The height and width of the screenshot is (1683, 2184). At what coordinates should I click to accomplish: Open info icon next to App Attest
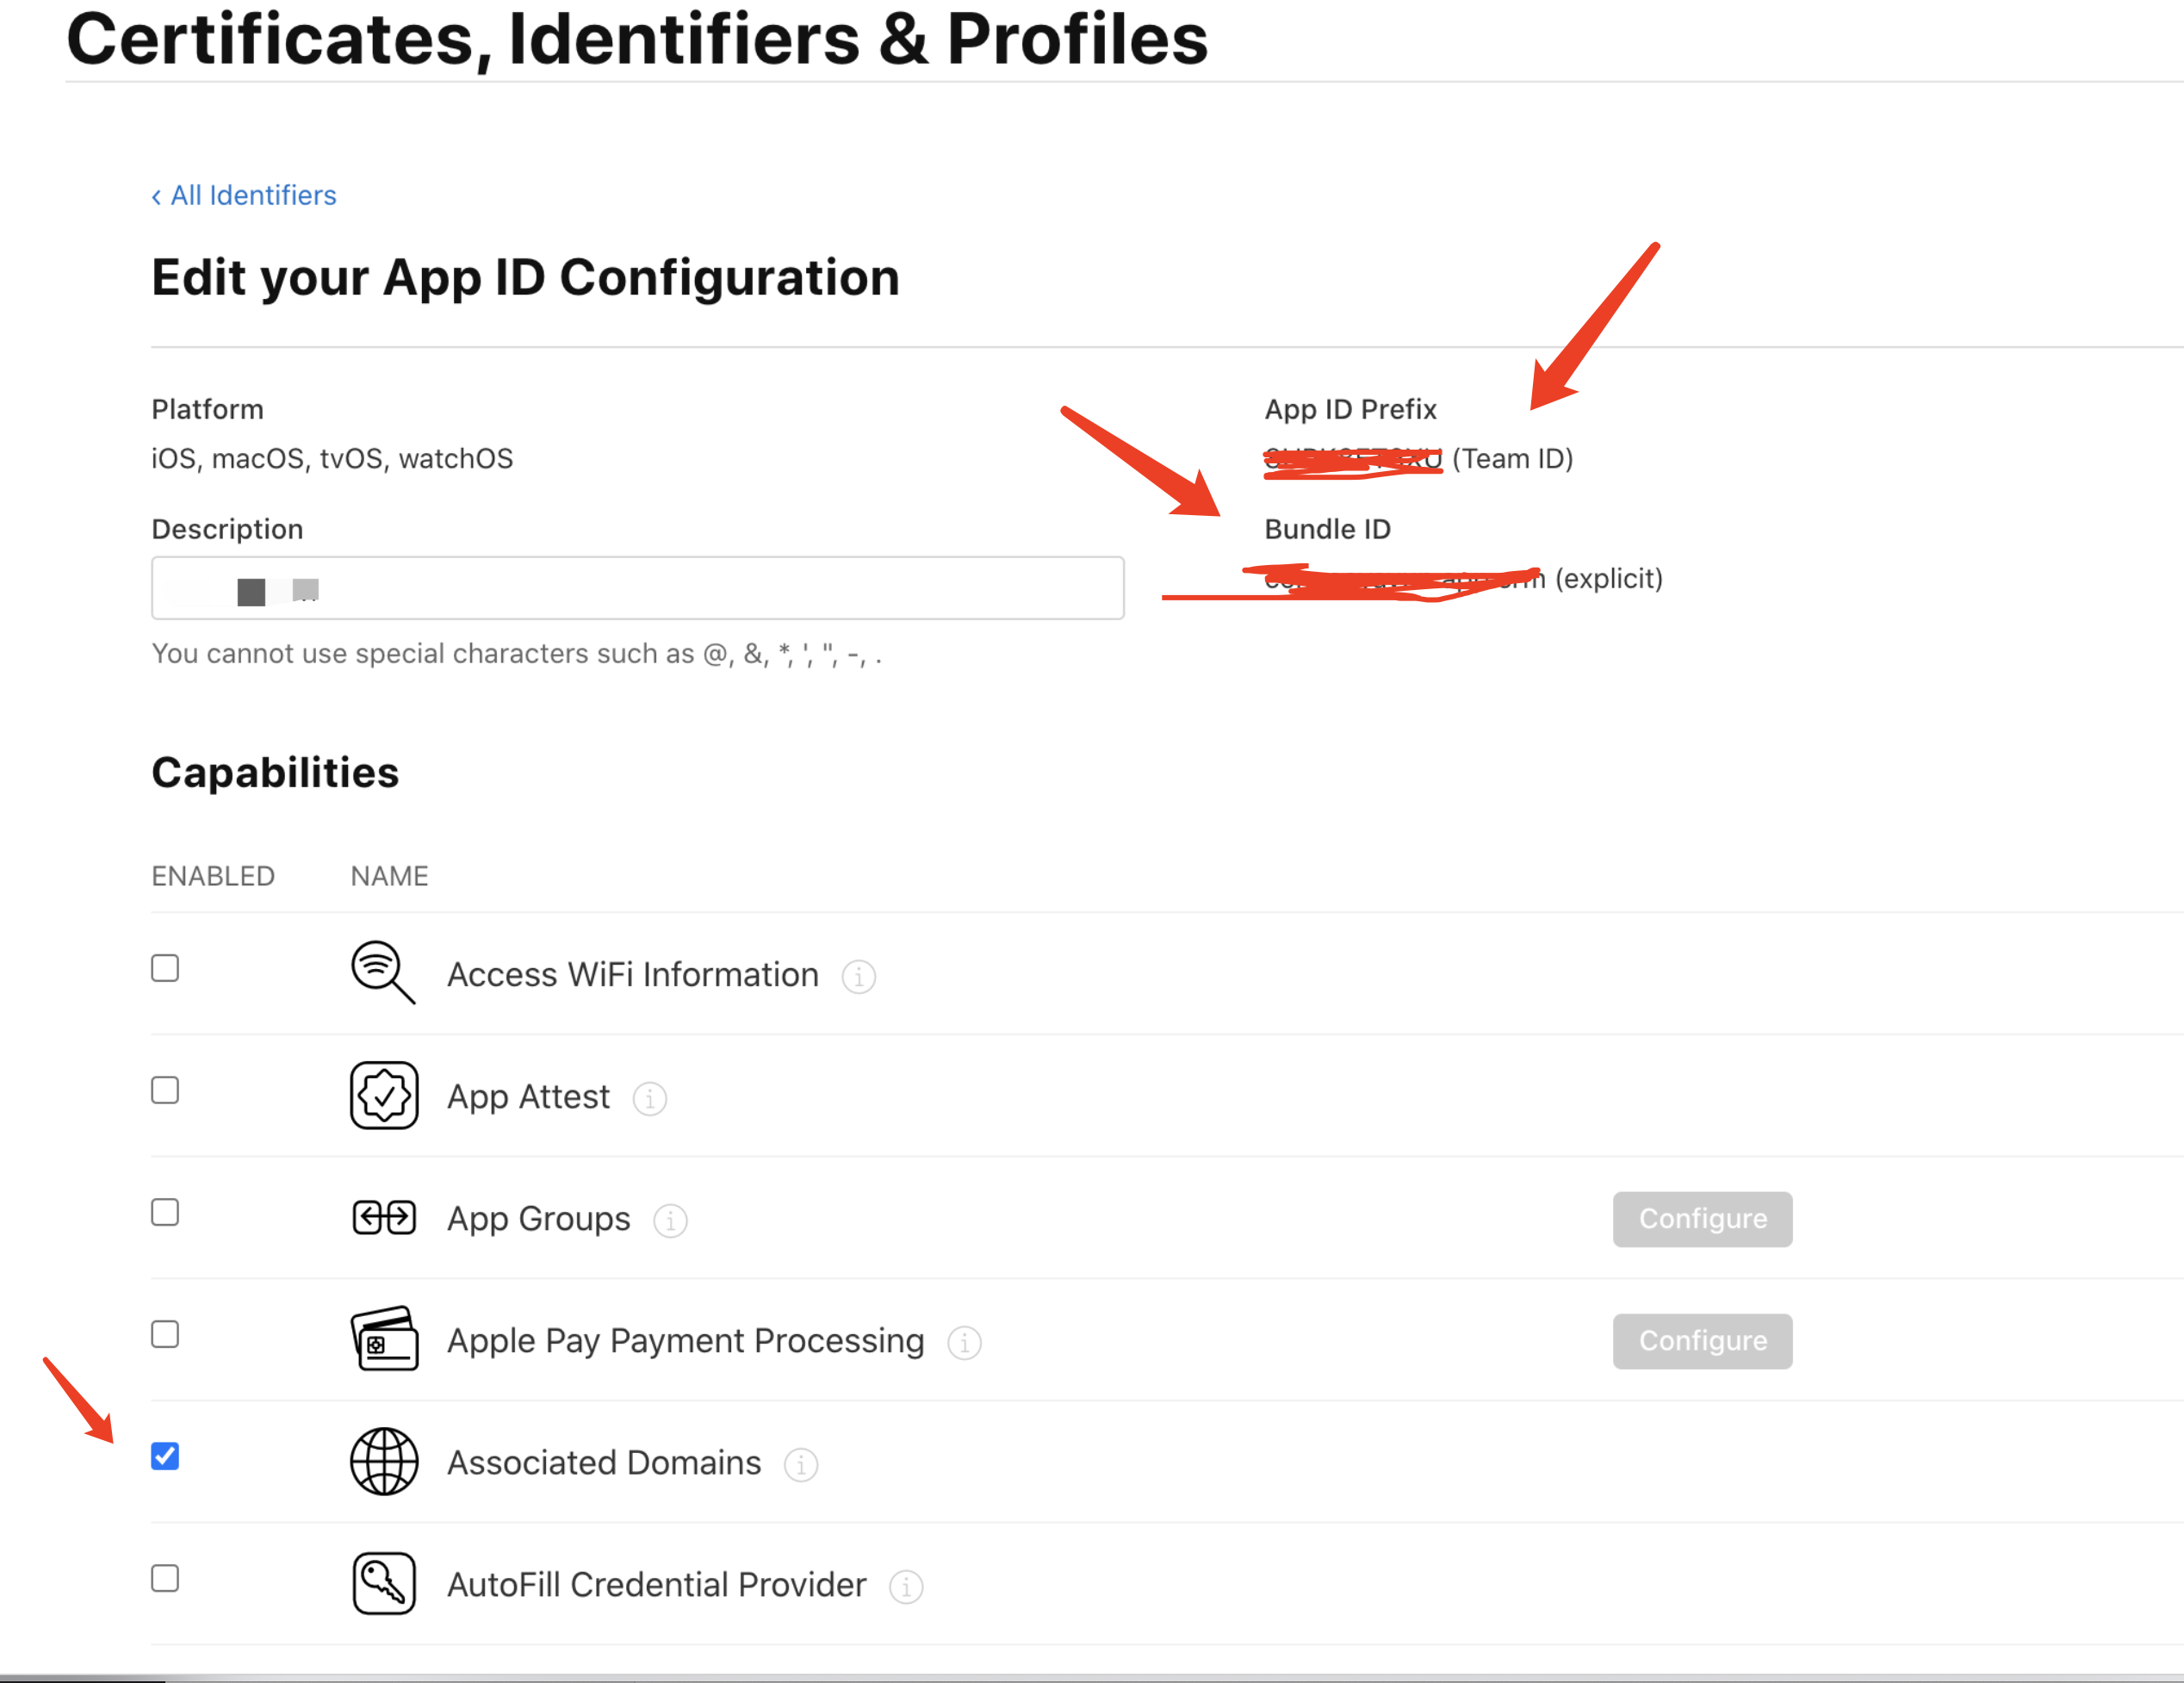coord(650,1099)
